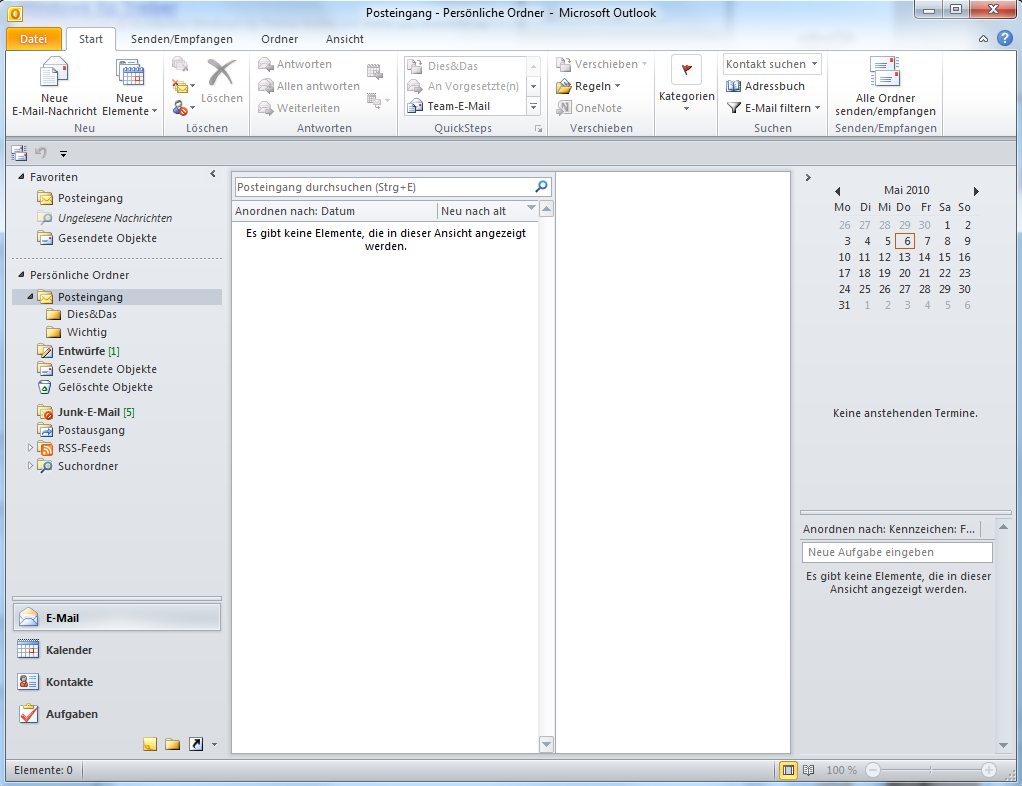The height and width of the screenshot is (786, 1022).
Task: Expand the RSS-Feeds folder
Action: point(30,448)
